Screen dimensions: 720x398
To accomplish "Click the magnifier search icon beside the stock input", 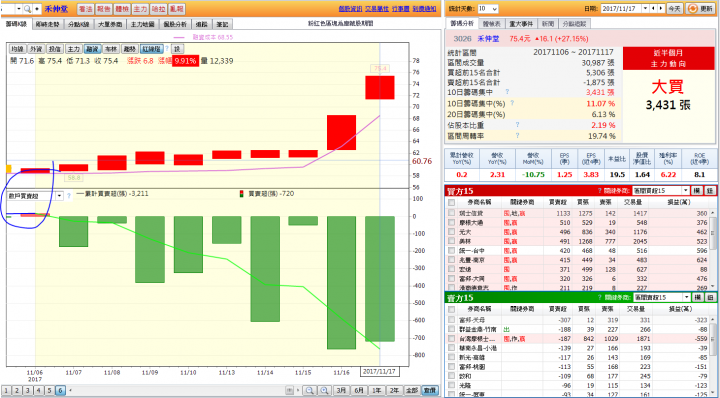I will [x=28, y=8].
